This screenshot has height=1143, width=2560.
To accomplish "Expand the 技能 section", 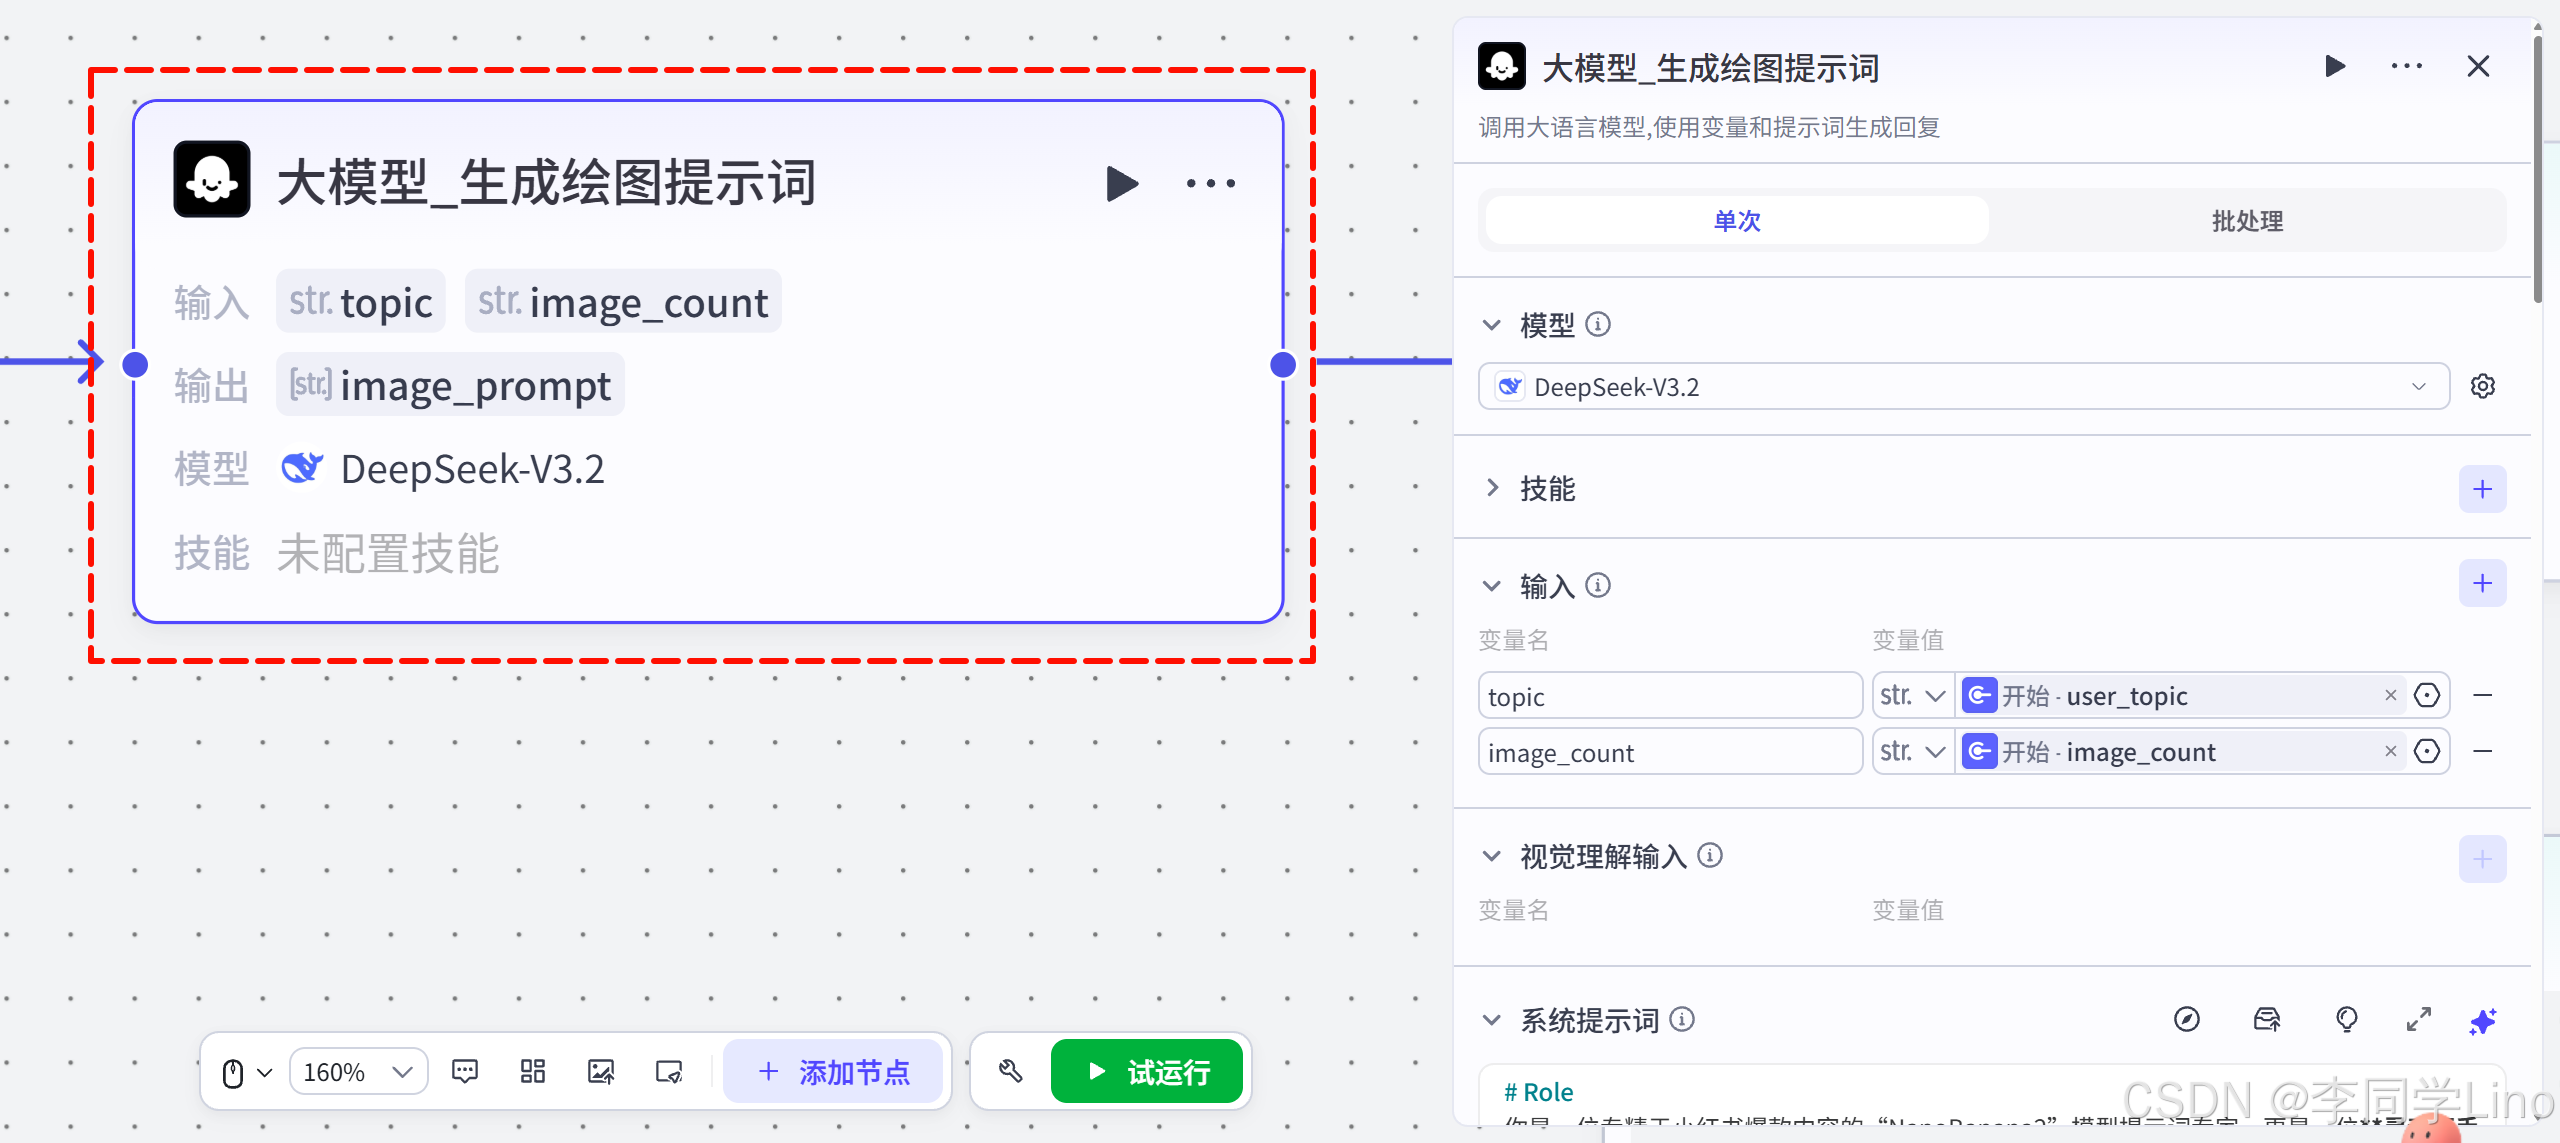I will tap(1492, 488).
